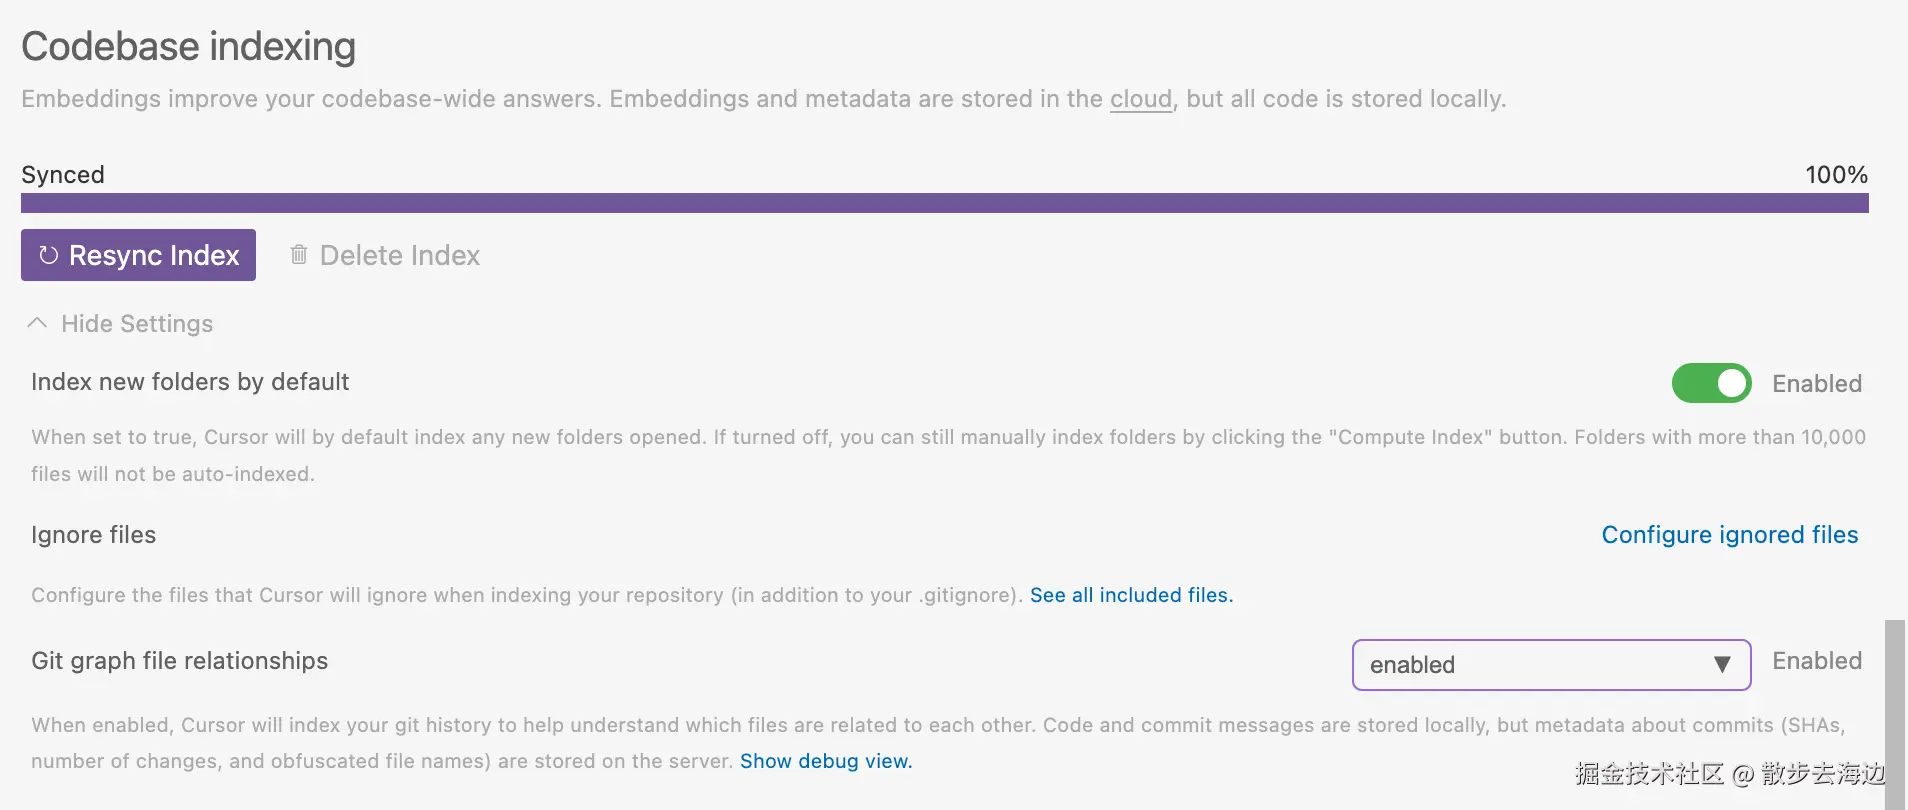Click the underlined cloud link in the description
Image resolution: width=1908 pixels, height=810 pixels.
1140,99
